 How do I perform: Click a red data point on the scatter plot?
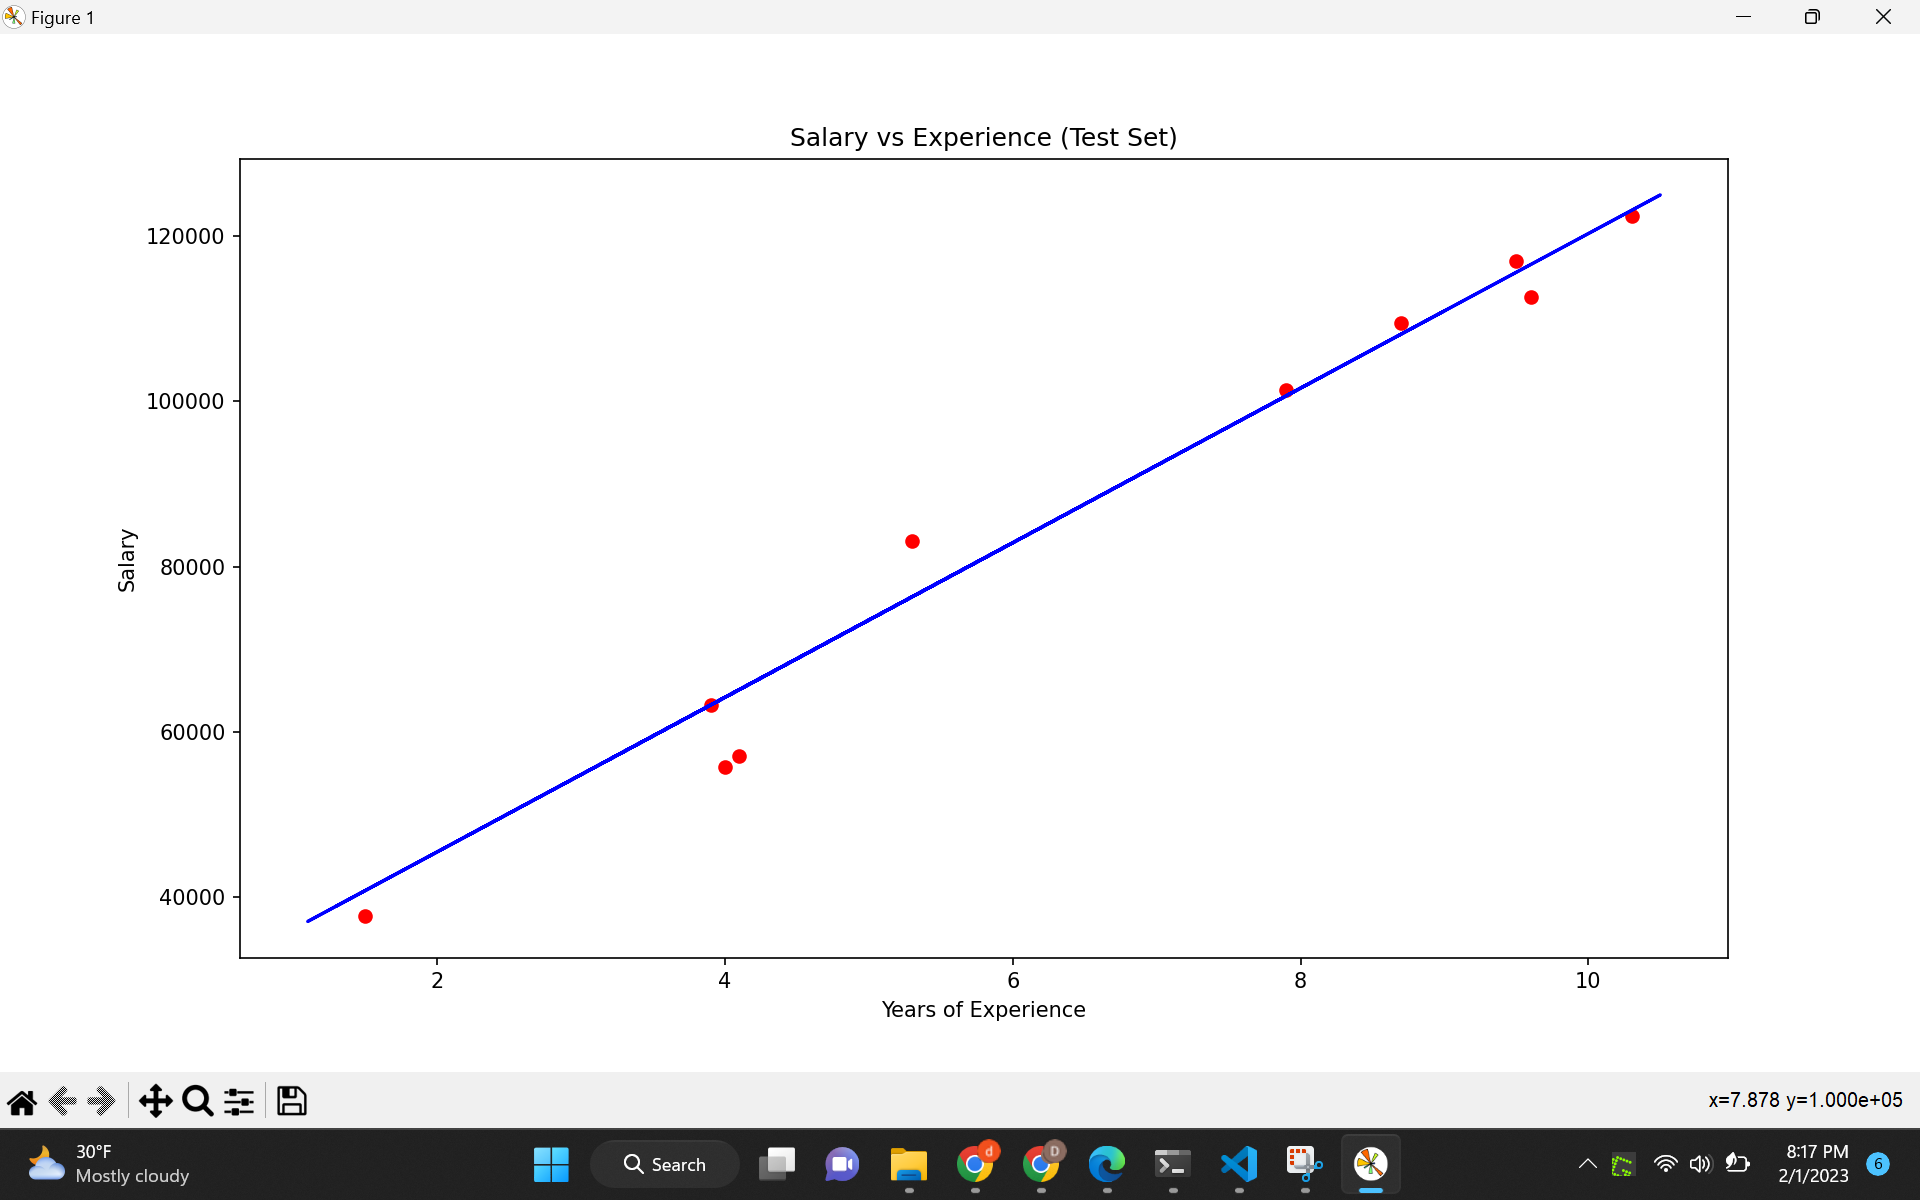[911, 540]
